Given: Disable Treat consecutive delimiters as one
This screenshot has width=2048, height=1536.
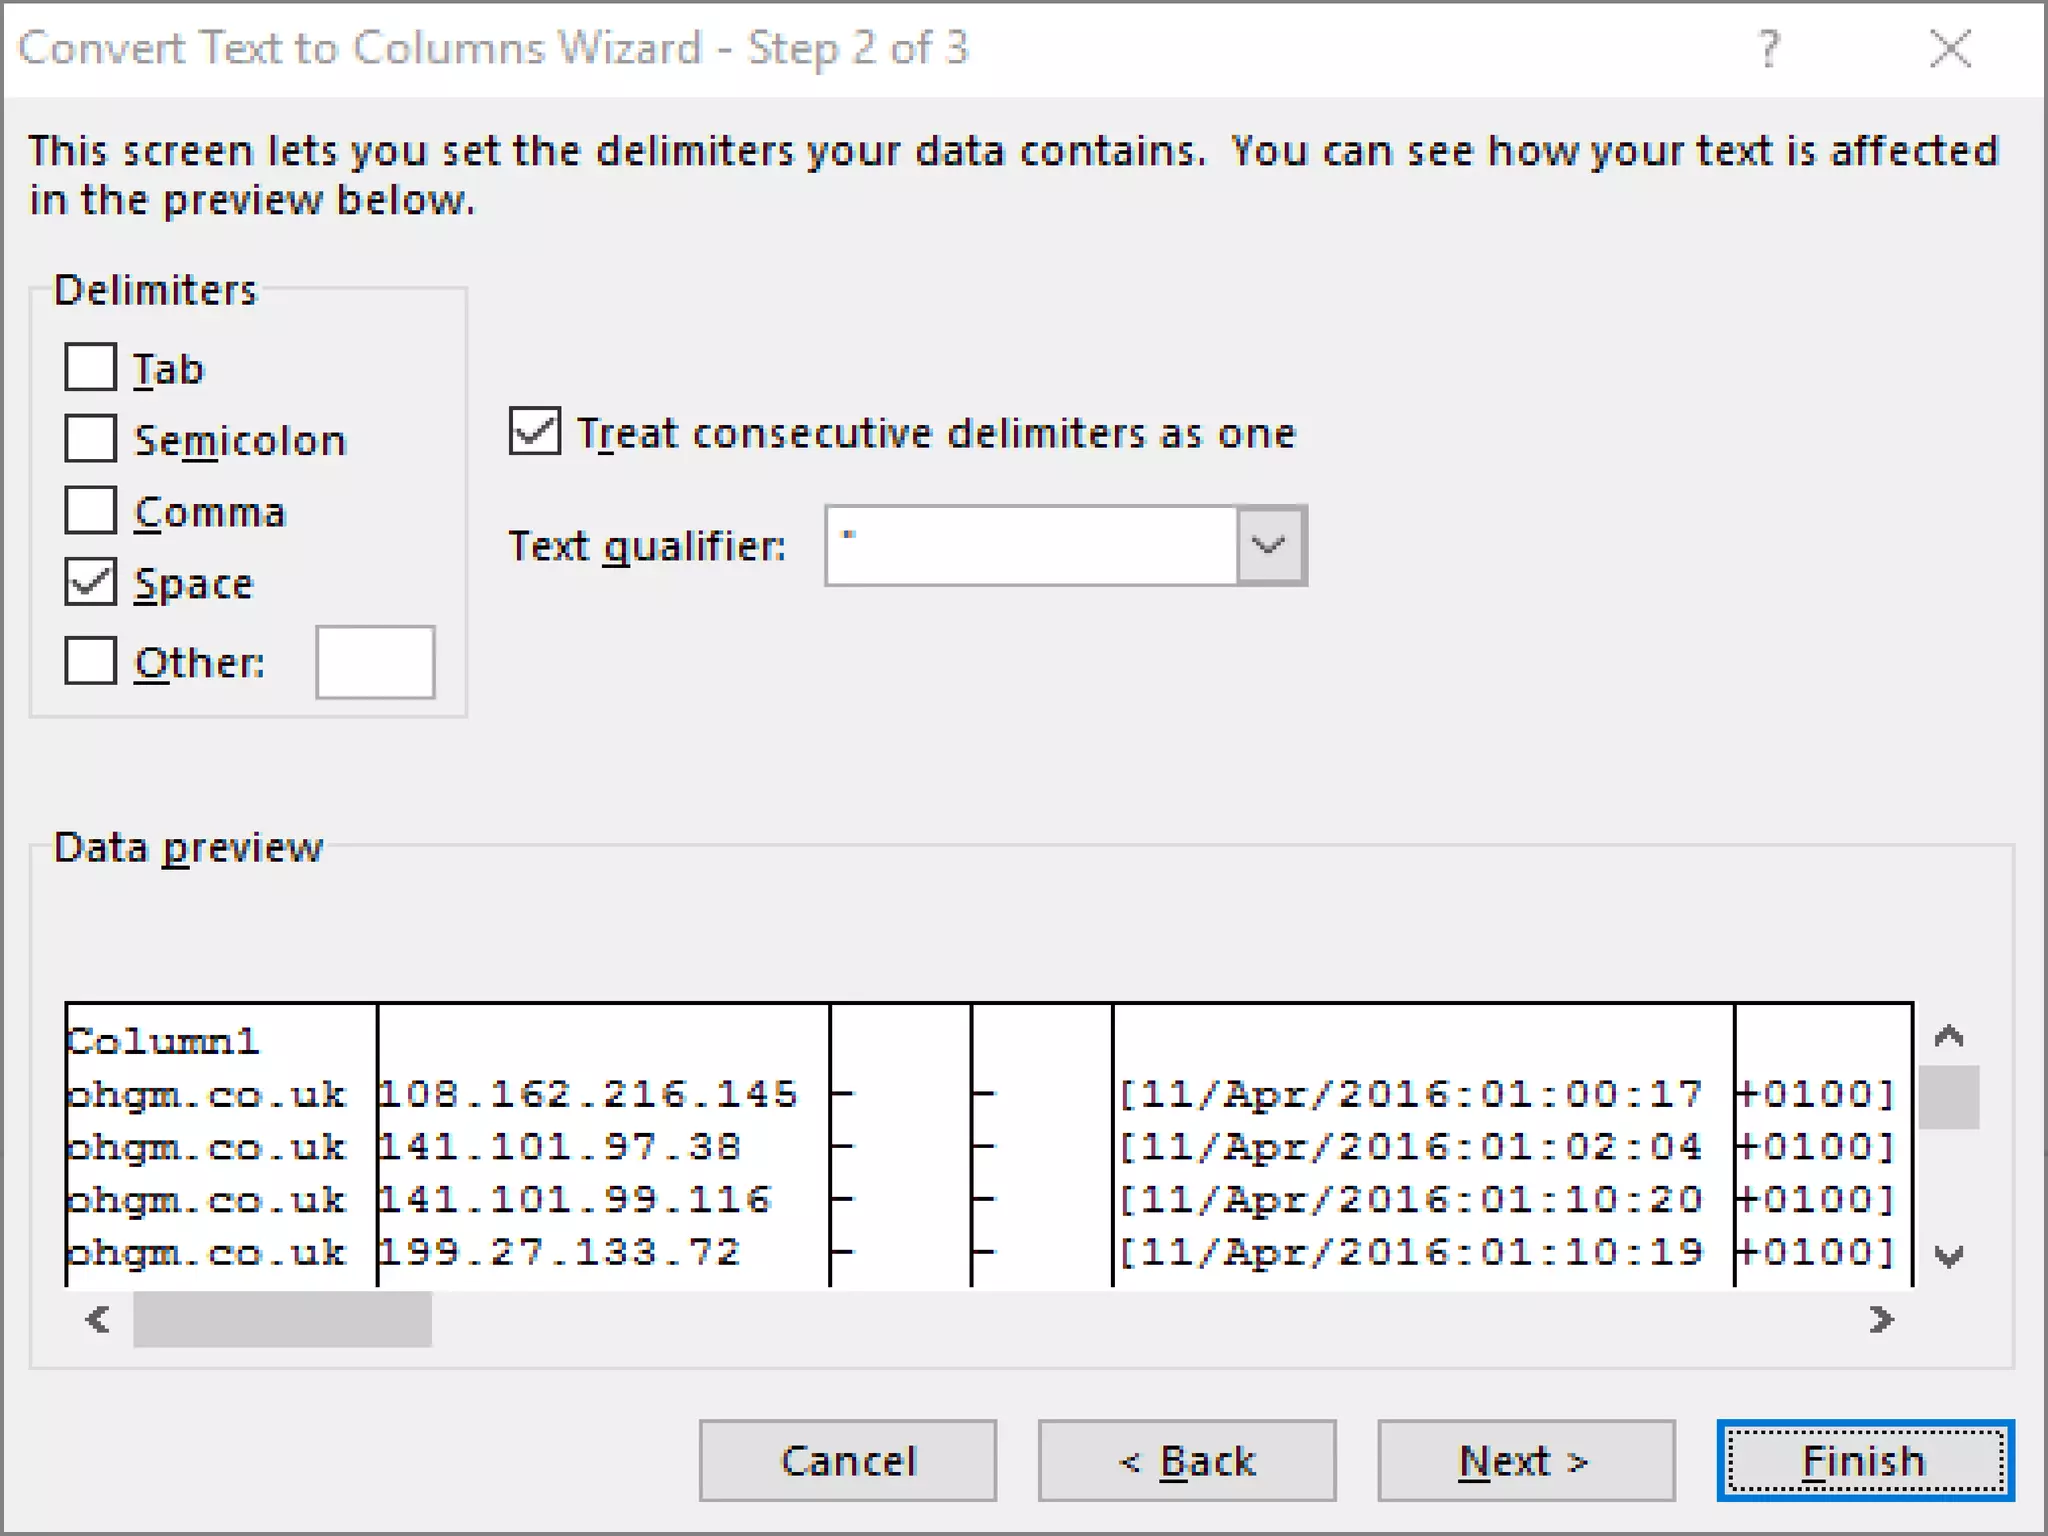Looking at the screenshot, I should coord(535,432).
